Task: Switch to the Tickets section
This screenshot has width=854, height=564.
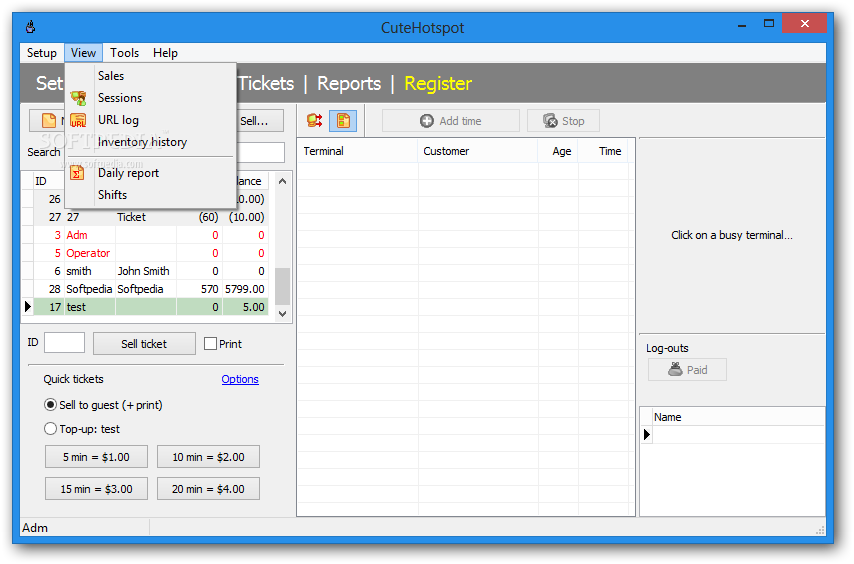Action: click(x=266, y=83)
